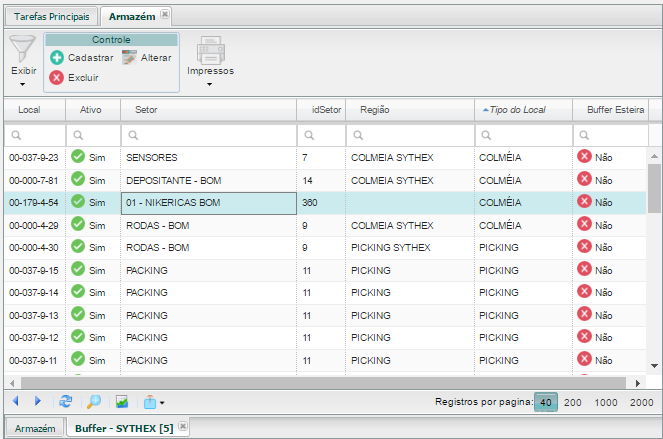Click green Ativo check for 00-037-9-12

tap(78, 337)
